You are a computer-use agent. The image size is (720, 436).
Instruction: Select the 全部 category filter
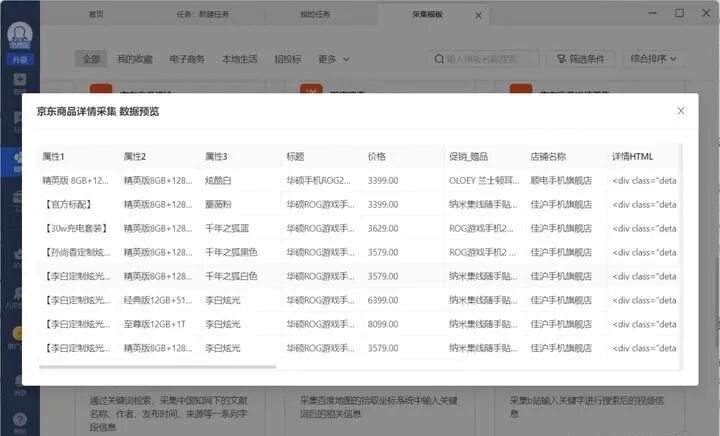tap(91, 59)
